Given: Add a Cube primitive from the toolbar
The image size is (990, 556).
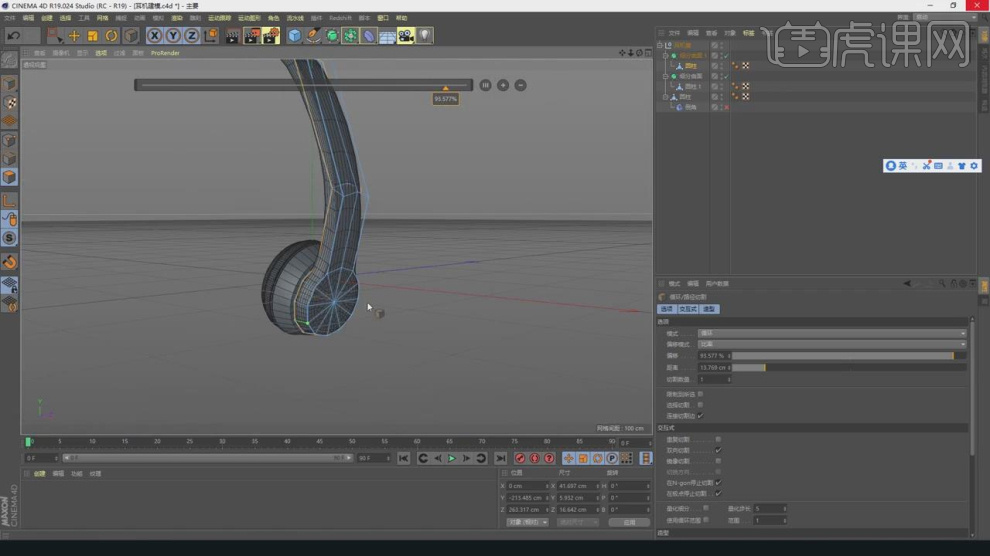Looking at the screenshot, I should click(x=294, y=36).
